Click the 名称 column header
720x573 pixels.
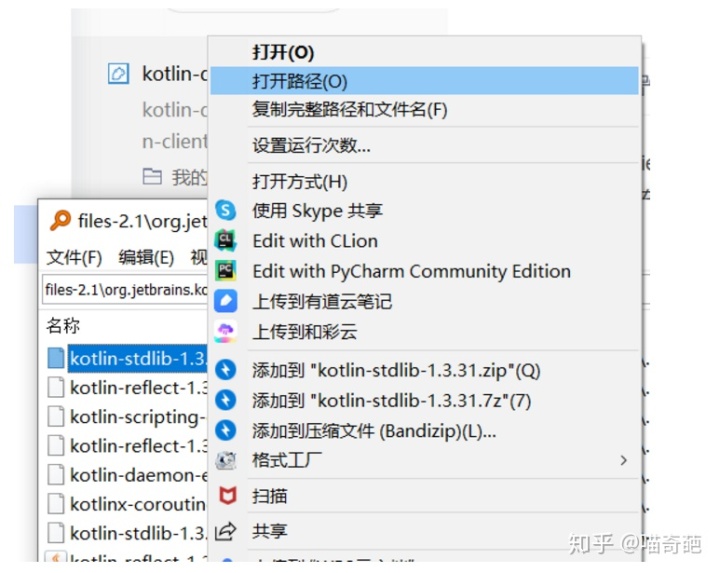pyautogui.click(x=63, y=326)
